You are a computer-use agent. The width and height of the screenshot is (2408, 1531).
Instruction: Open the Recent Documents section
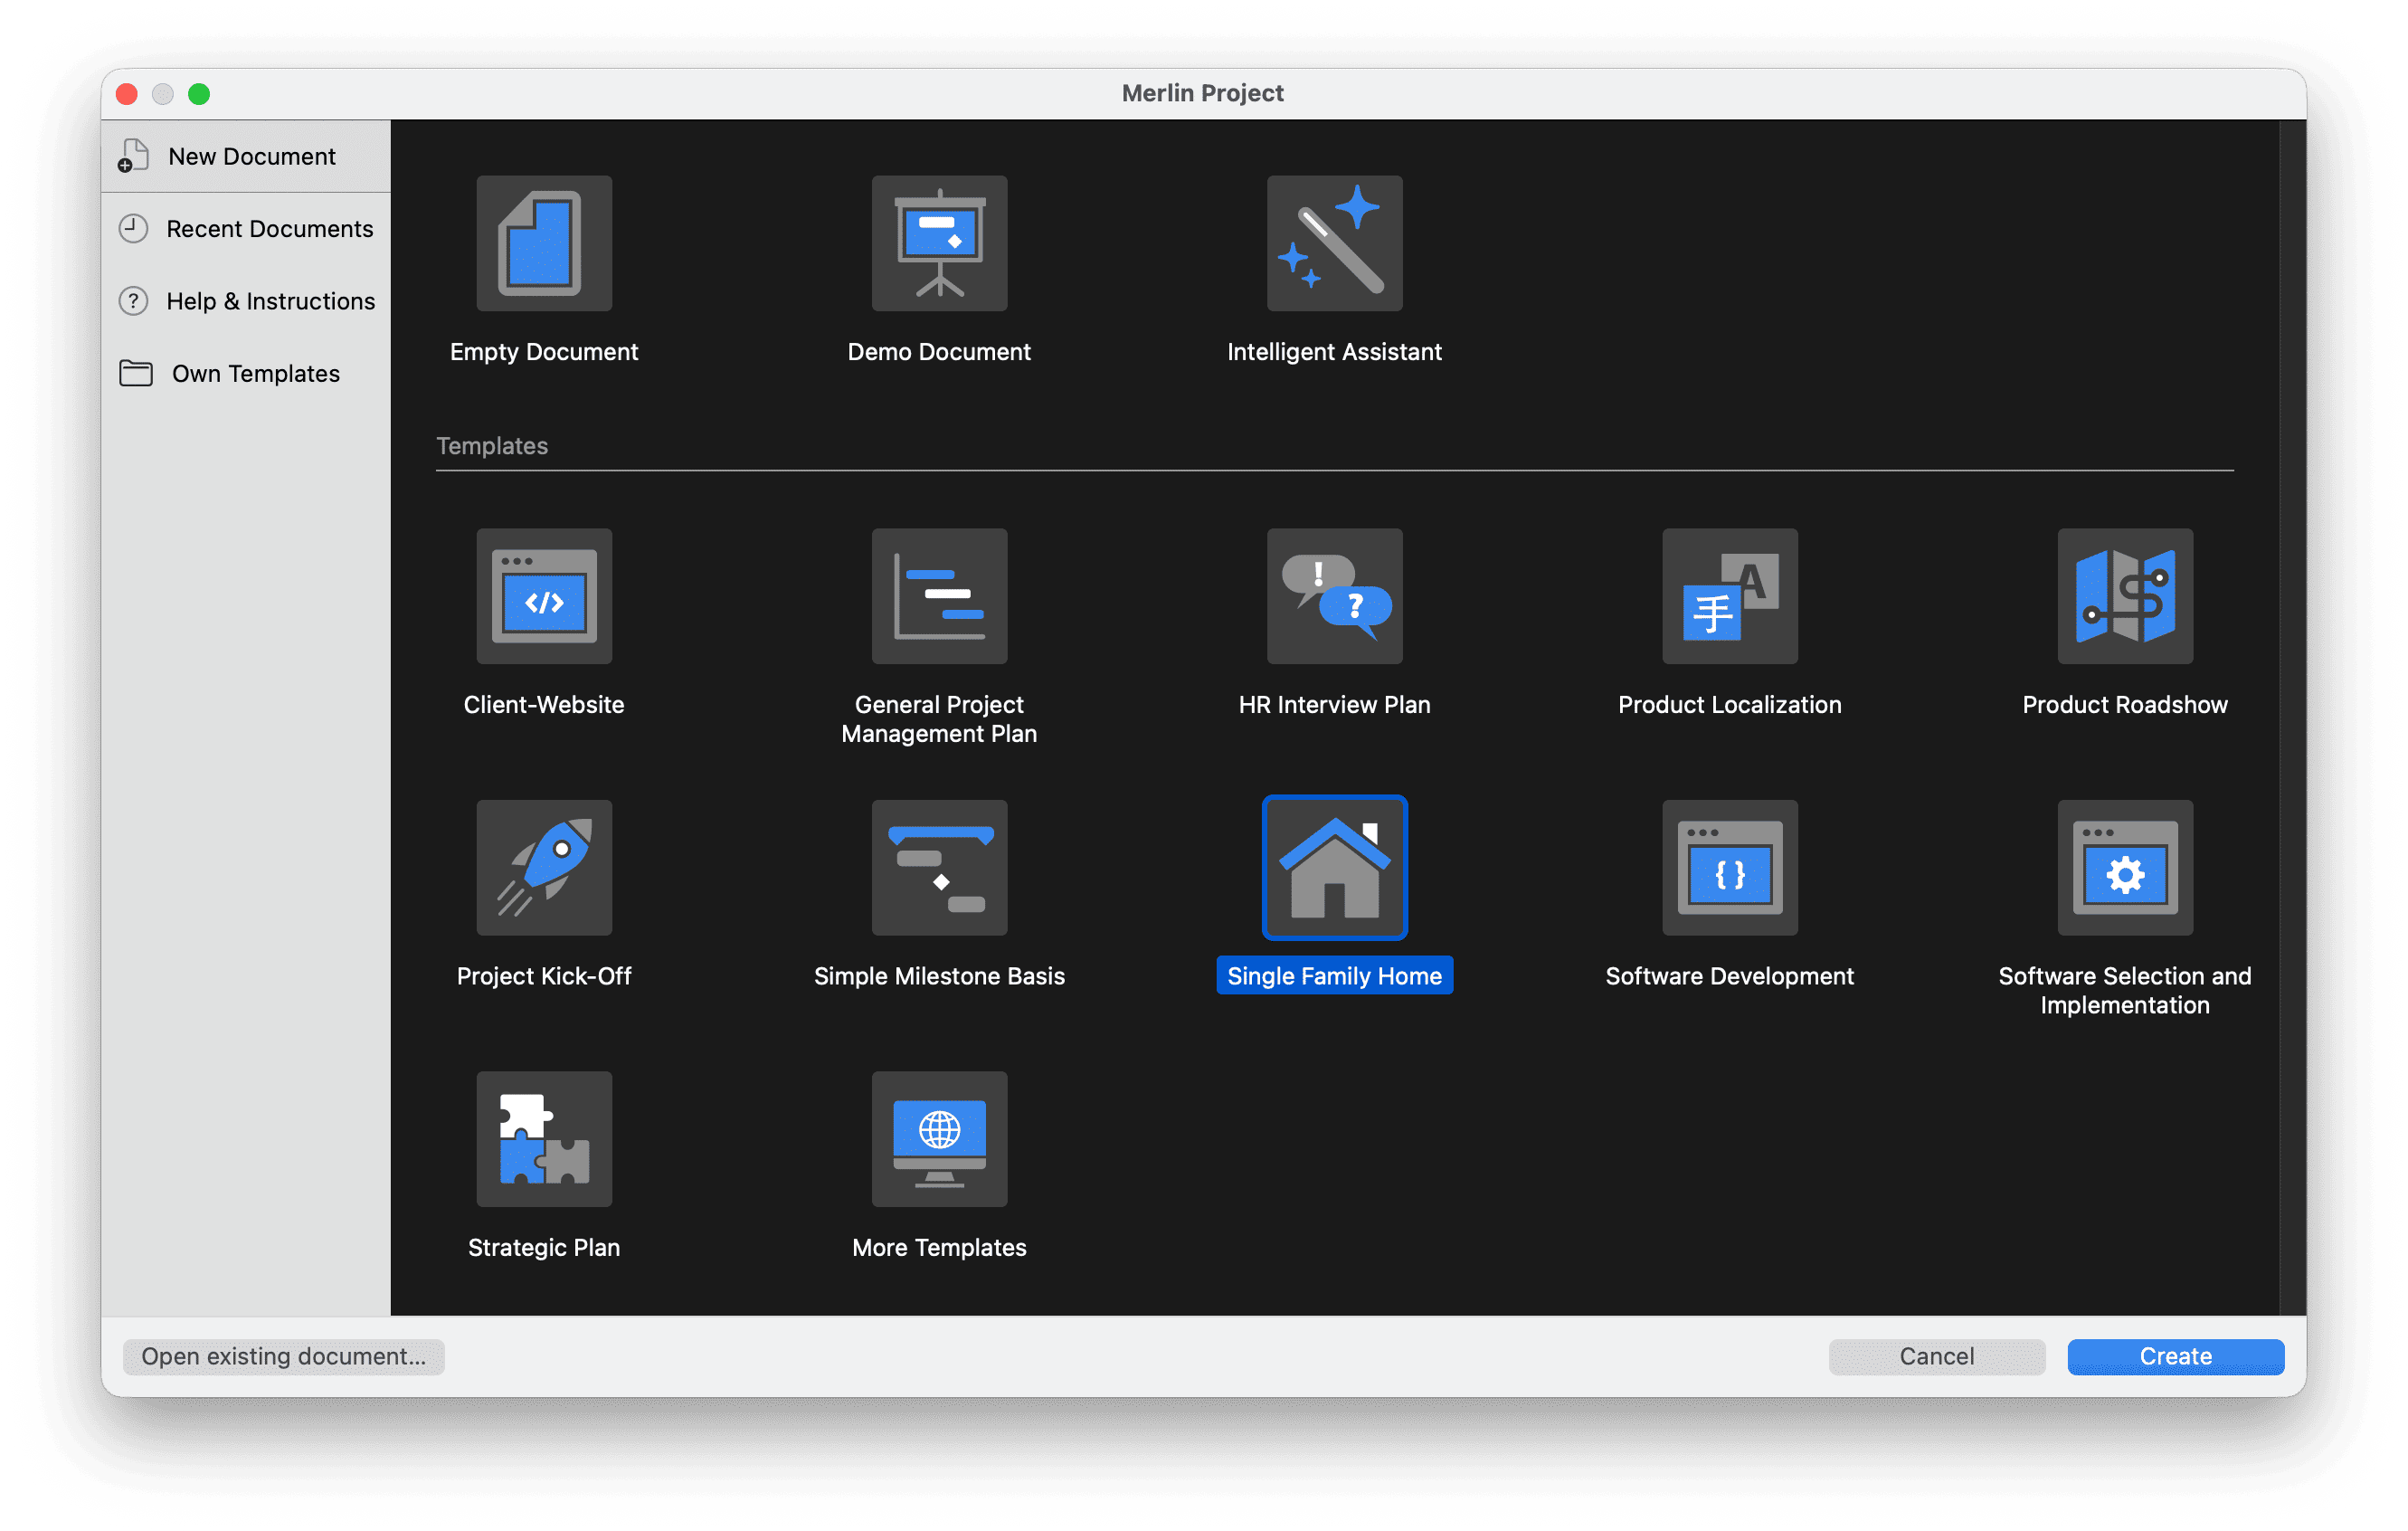(x=246, y=229)
